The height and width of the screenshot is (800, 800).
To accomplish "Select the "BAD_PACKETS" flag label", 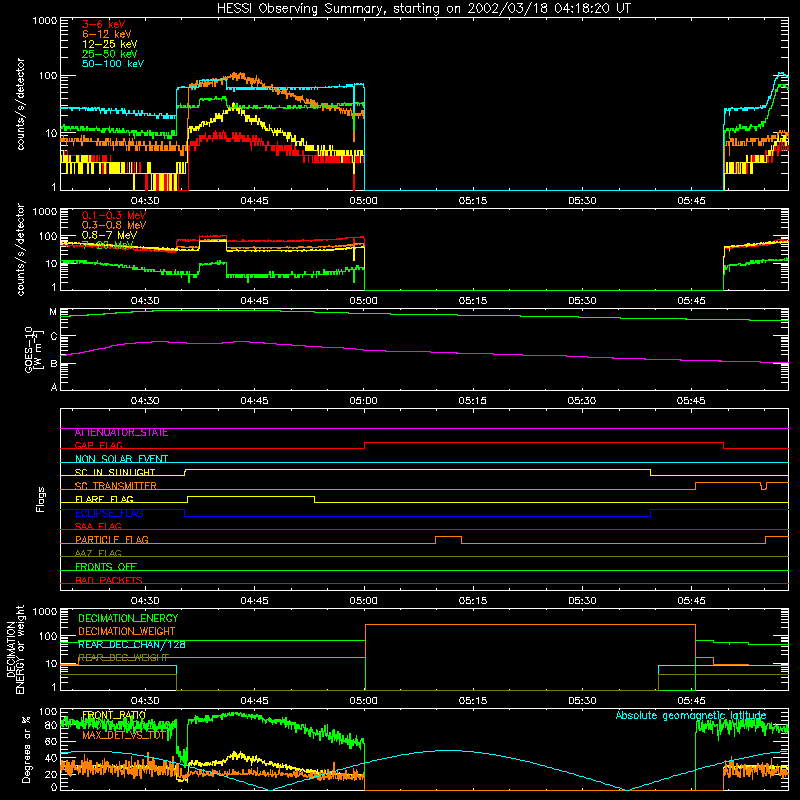I will click(109, 581).
